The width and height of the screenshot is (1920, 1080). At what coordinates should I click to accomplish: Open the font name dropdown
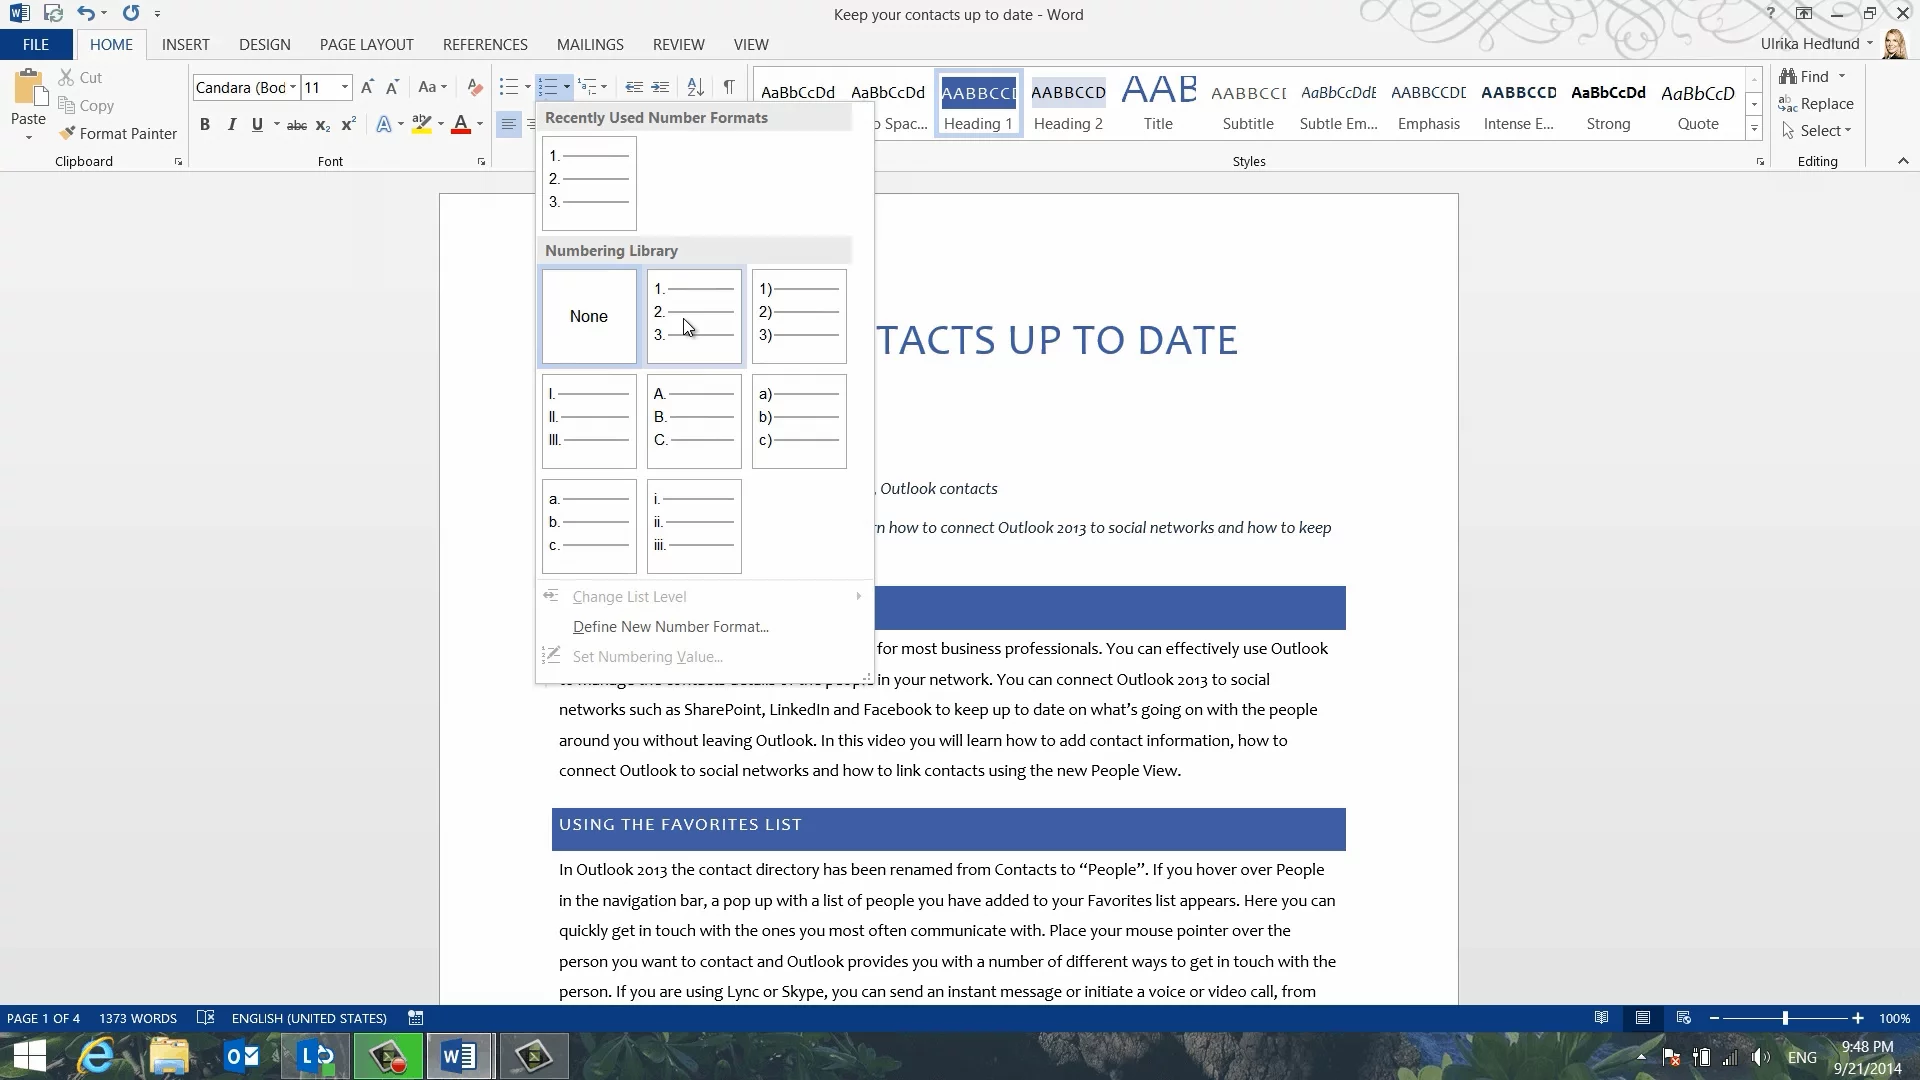[293, 88]
